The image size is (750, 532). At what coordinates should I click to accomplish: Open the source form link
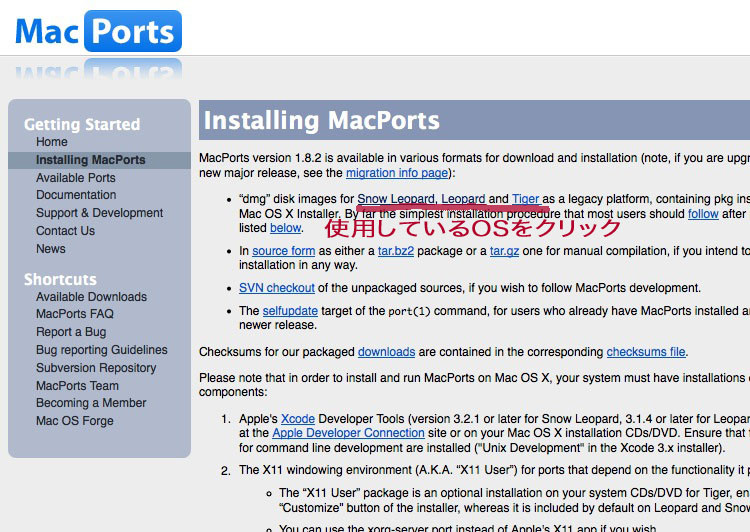pos(284,251)
